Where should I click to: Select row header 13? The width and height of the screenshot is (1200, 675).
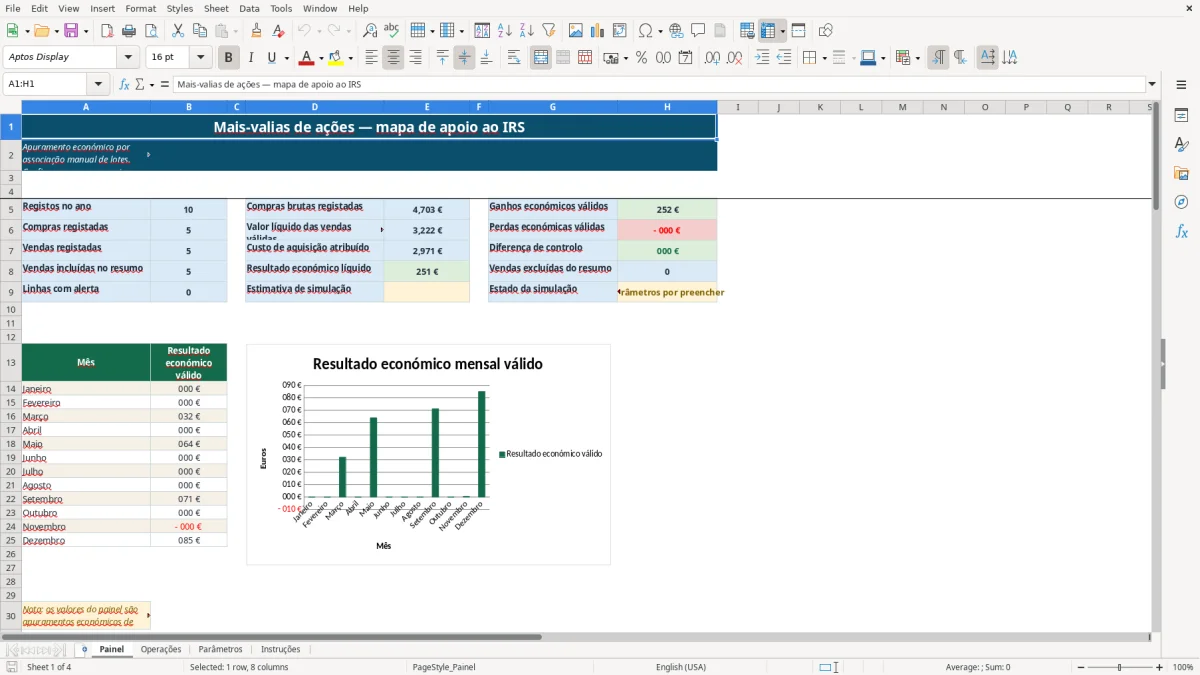[x=10, y=362]
